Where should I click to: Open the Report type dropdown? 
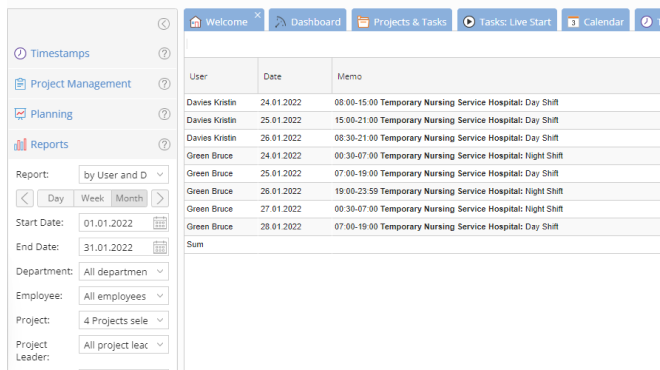point(124,175)
